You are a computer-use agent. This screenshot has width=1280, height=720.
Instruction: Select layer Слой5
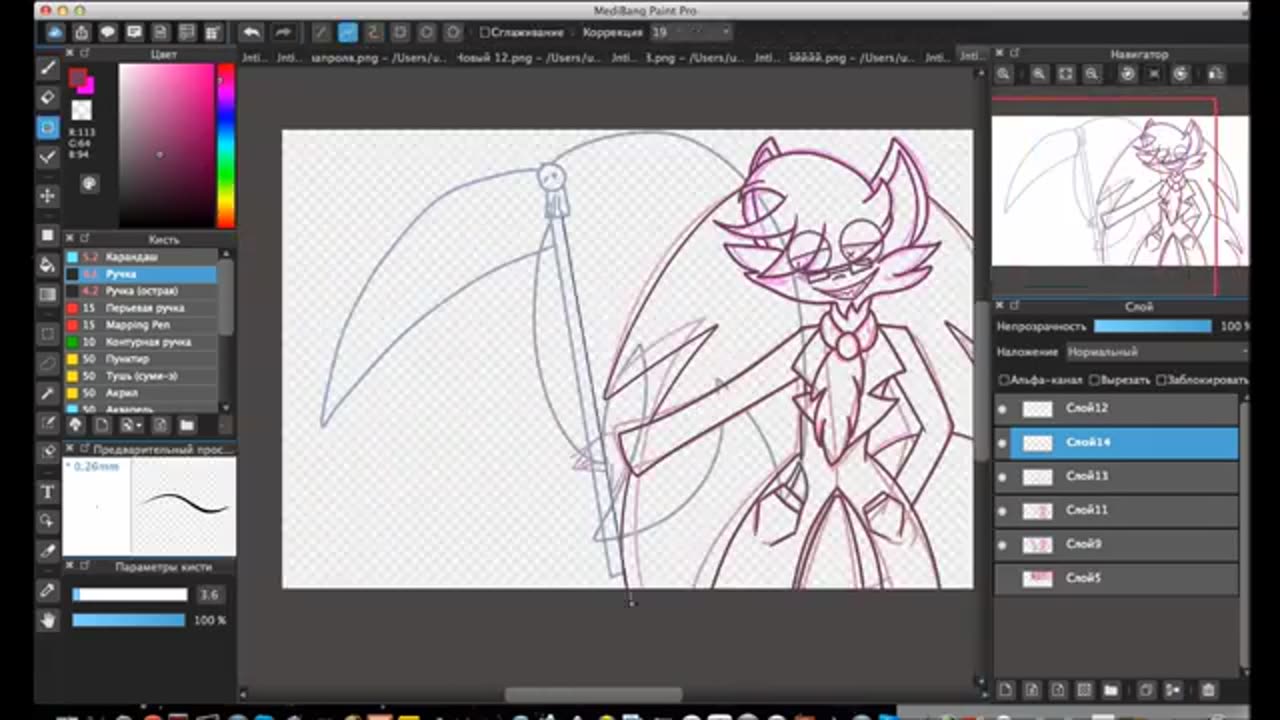pyautogui.click(x=1117, y=578)
